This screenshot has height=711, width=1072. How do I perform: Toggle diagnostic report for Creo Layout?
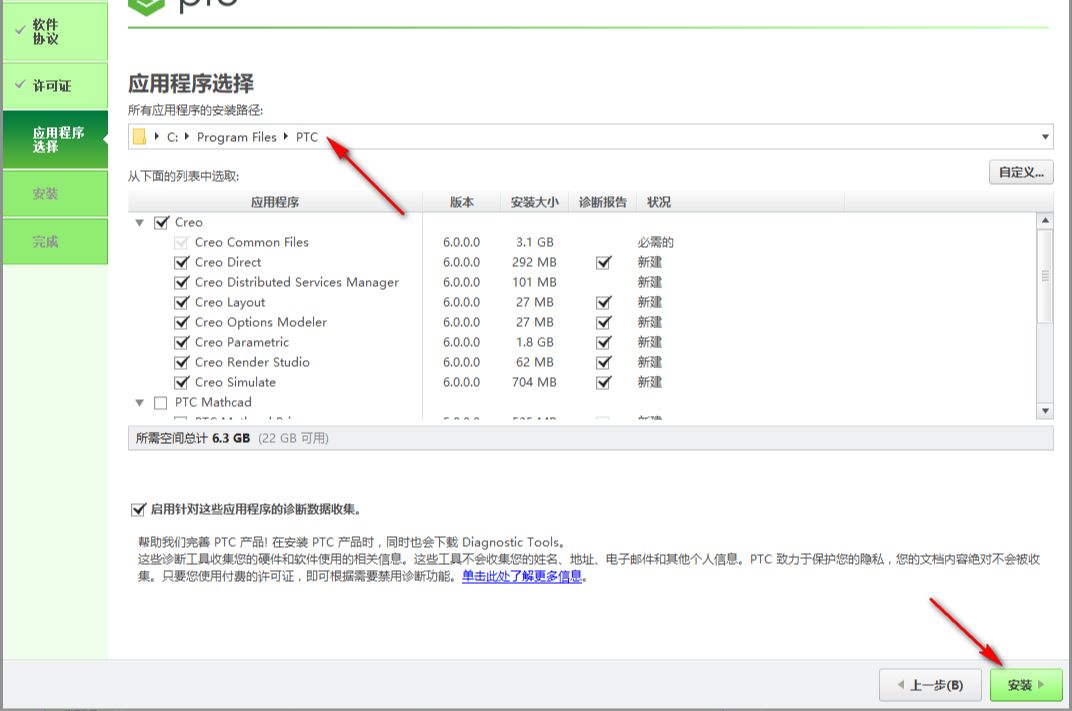click(x=603, y=302)
